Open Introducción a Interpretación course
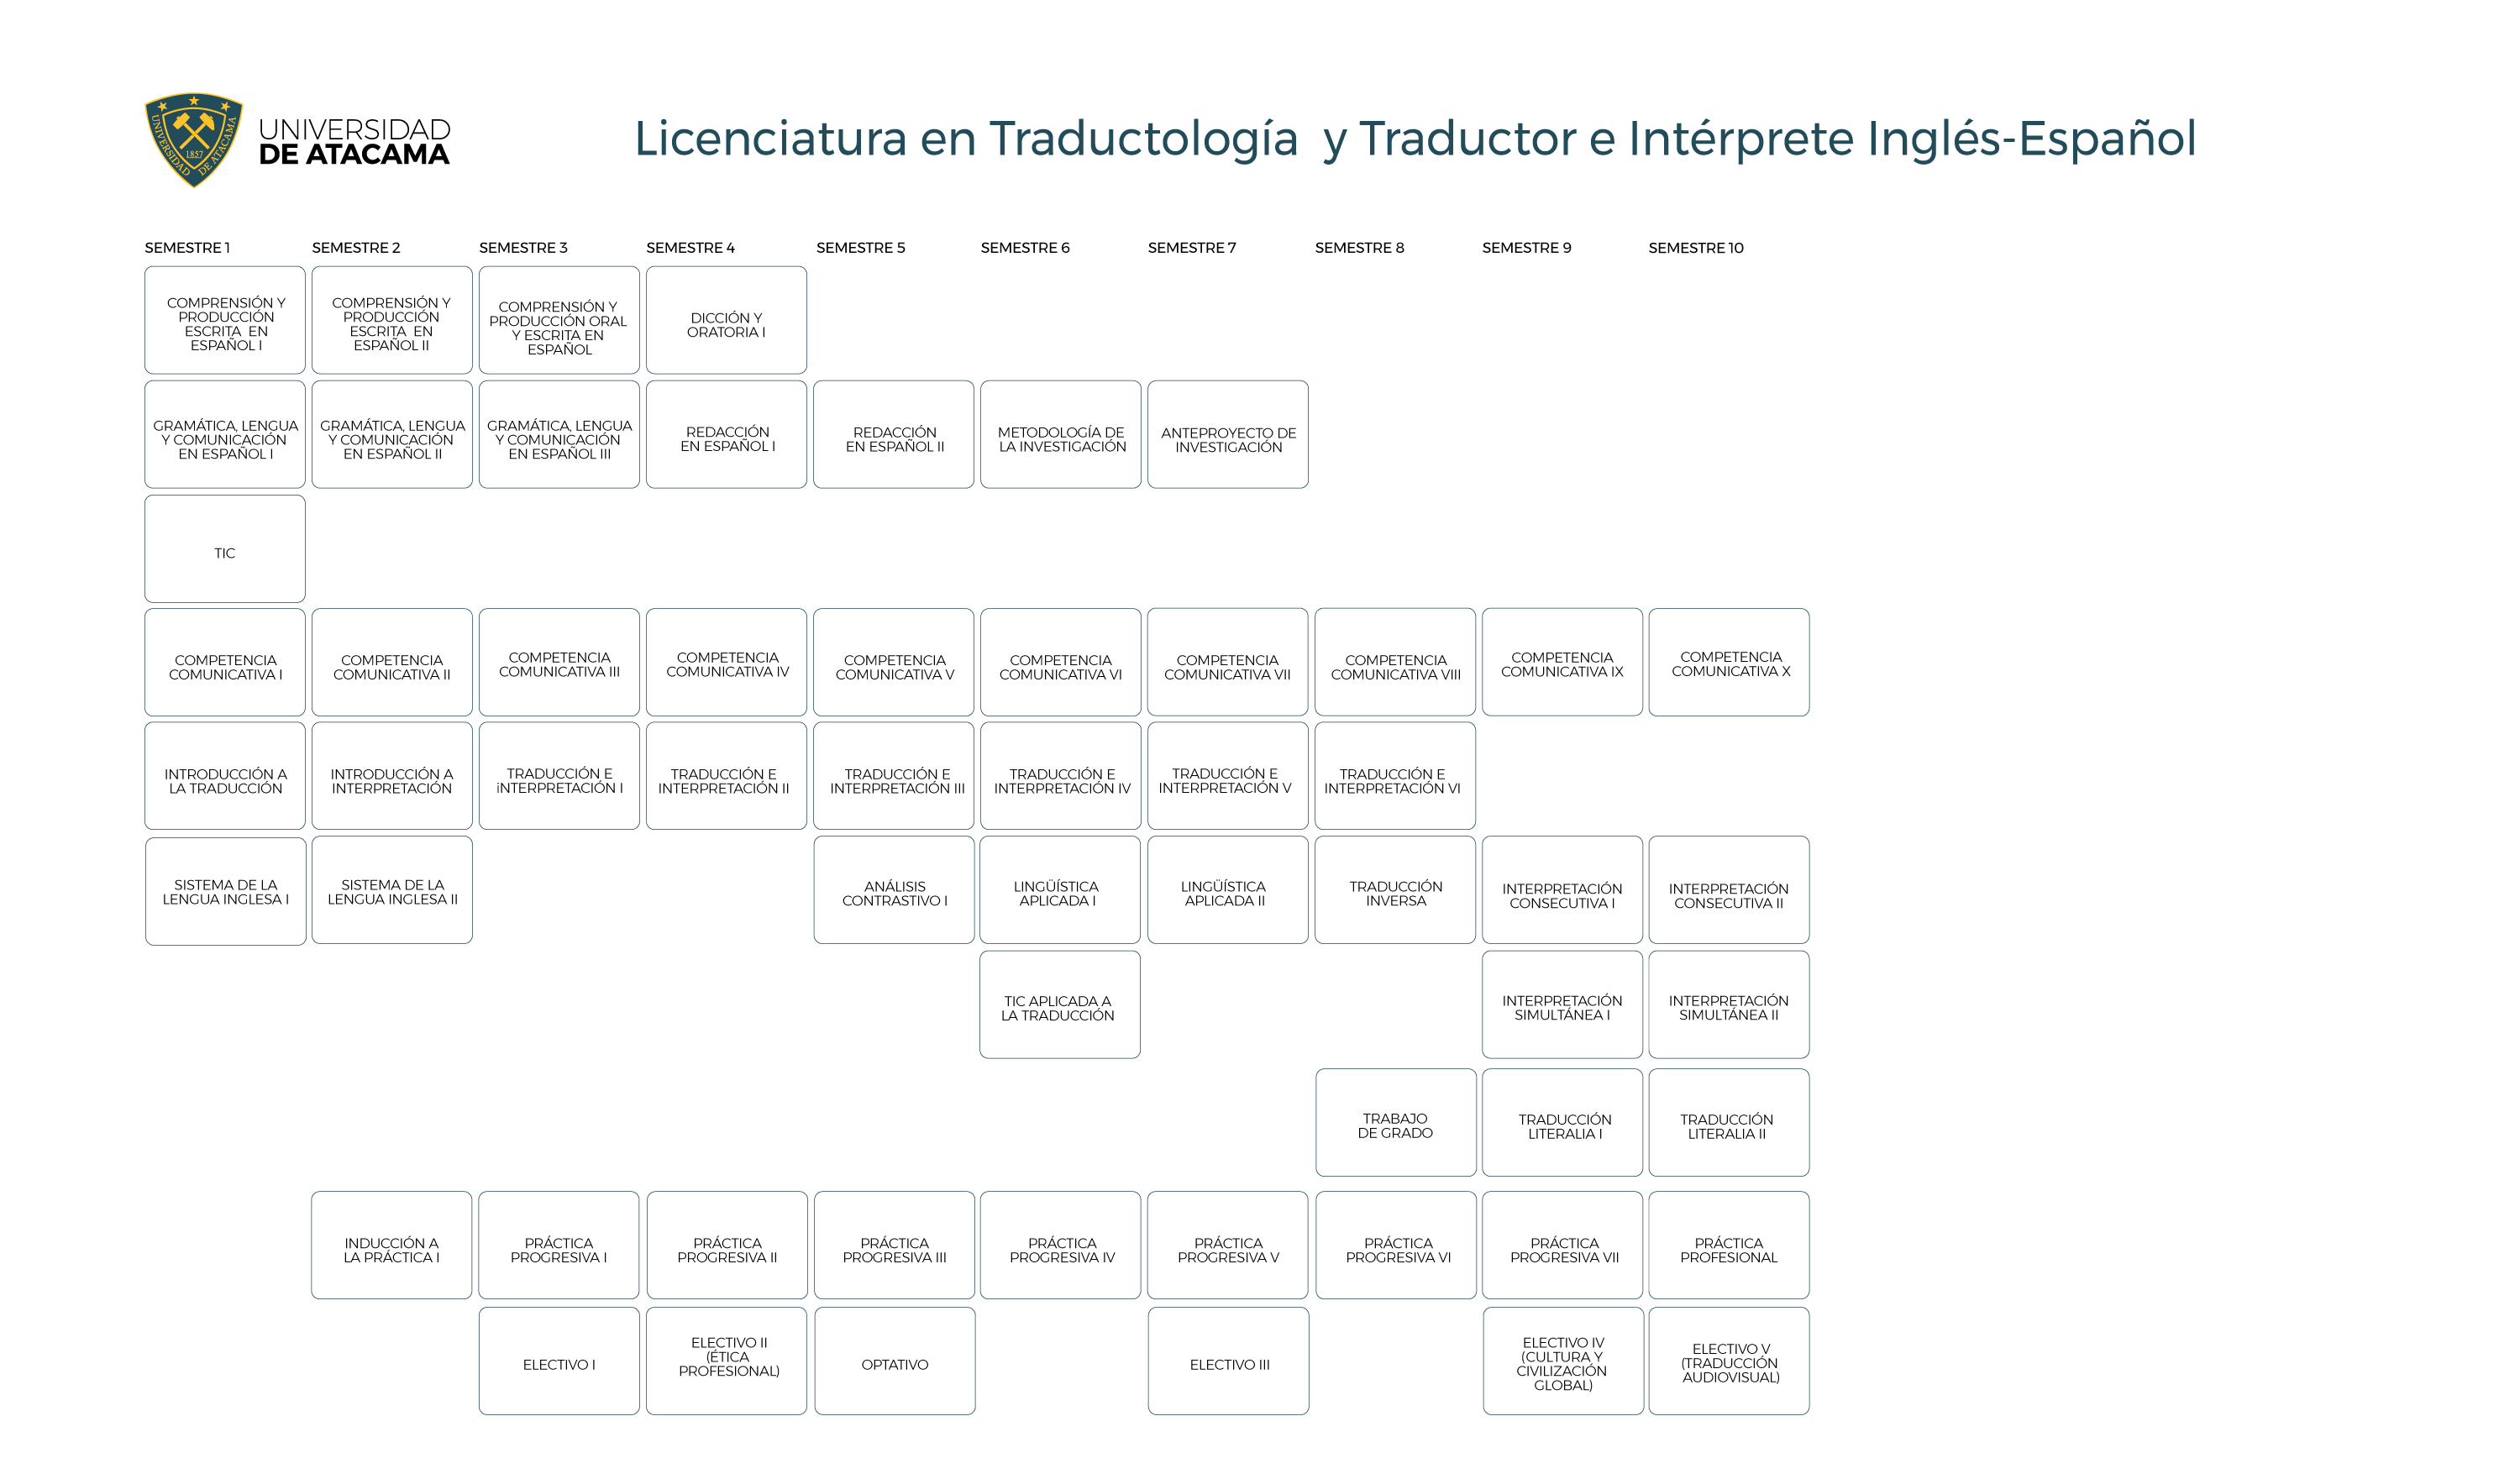Image resolution: width=2520 pixels, height=1458 pixels. 392,776
